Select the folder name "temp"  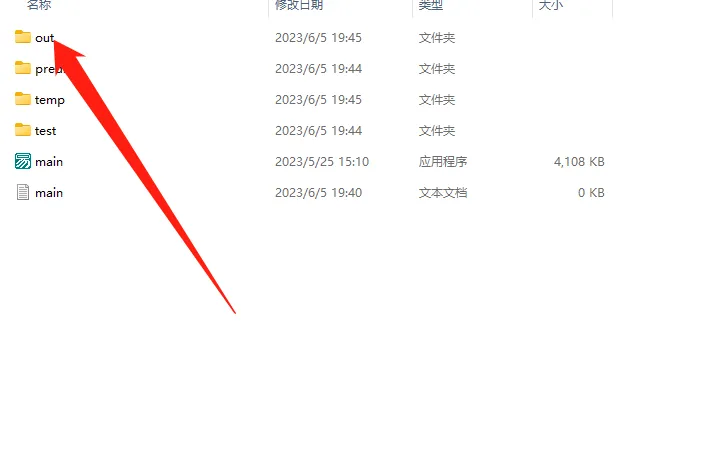(50, 100)
